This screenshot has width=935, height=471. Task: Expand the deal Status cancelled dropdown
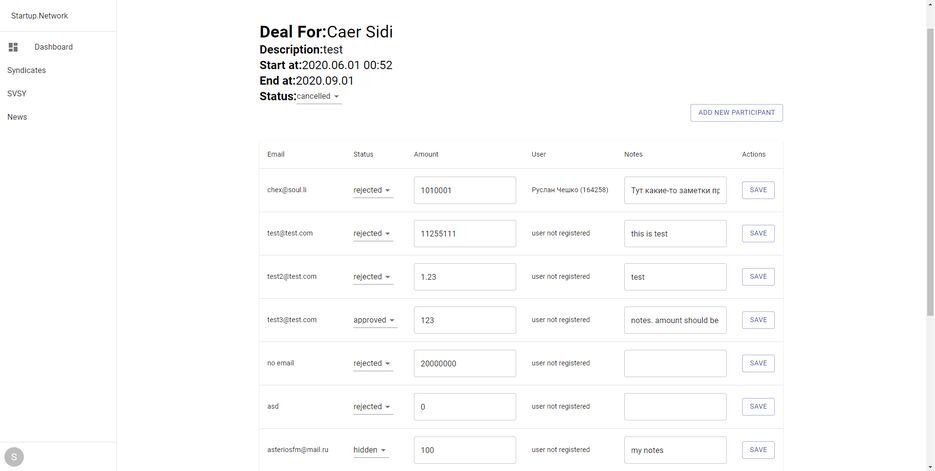point(319,97)
